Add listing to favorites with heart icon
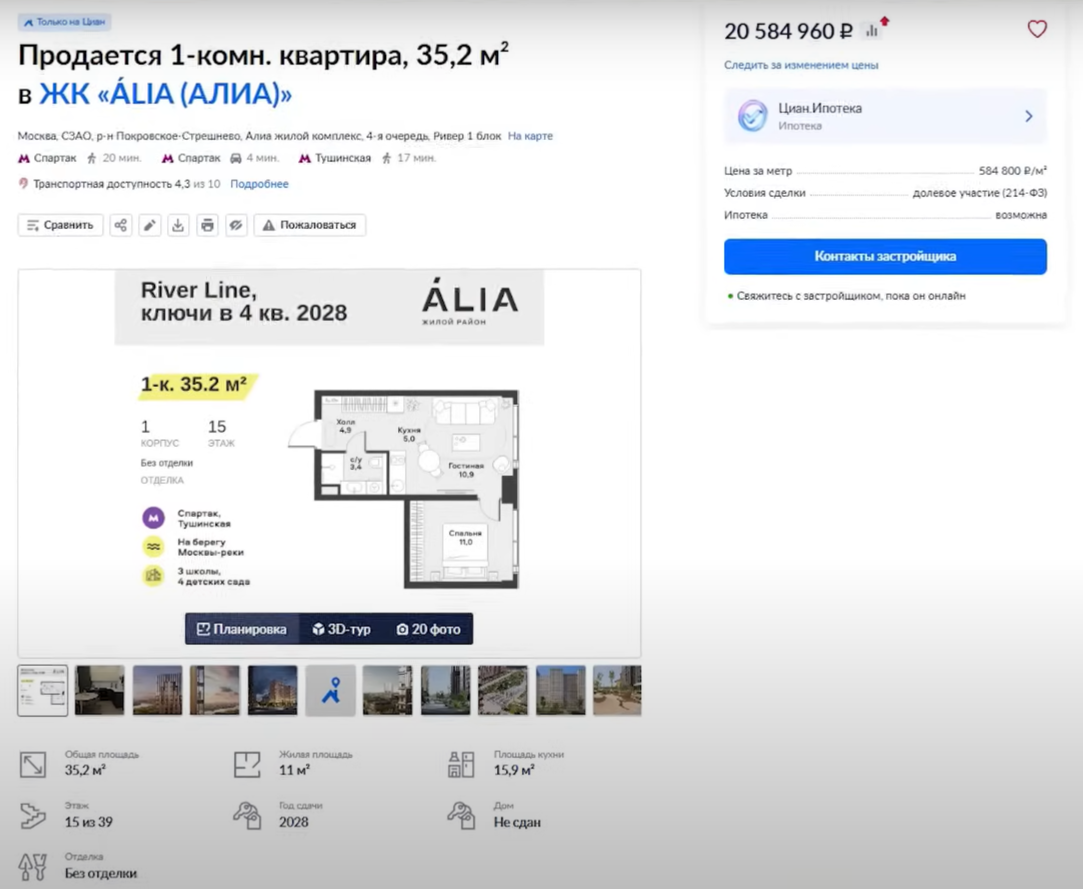This screenshot has height=889, width=1083. coord(1037,29)
